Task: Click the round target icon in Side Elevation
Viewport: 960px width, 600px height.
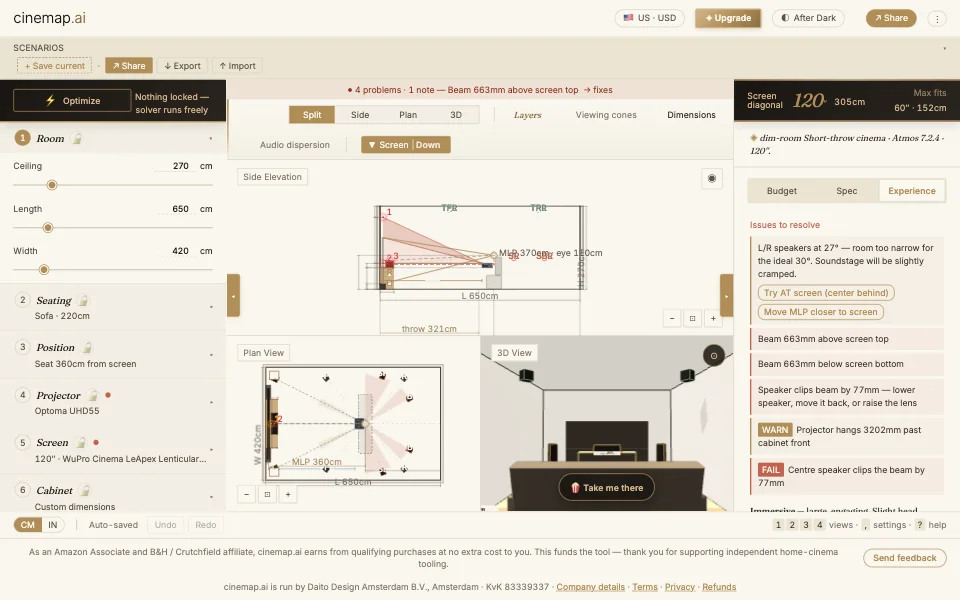Action: [712, 179]
